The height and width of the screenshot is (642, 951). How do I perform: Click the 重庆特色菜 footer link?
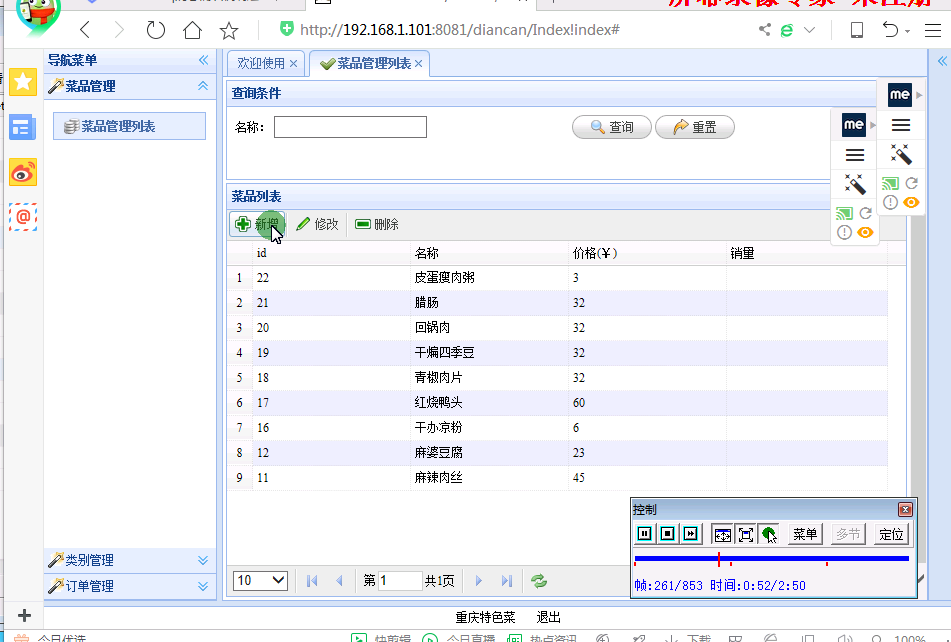[485, 617]
